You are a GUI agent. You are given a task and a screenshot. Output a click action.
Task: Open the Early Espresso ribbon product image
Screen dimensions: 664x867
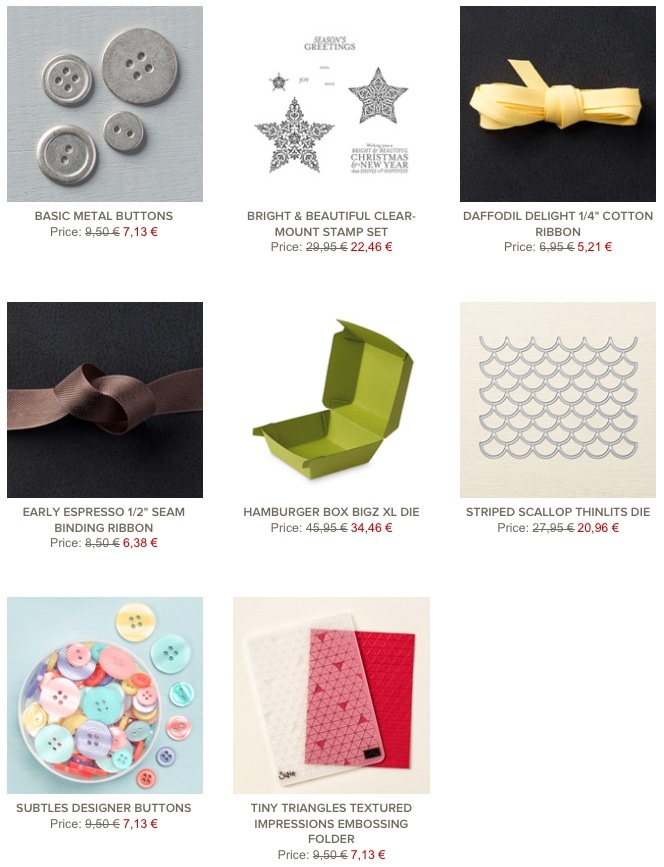pos(105,400)
